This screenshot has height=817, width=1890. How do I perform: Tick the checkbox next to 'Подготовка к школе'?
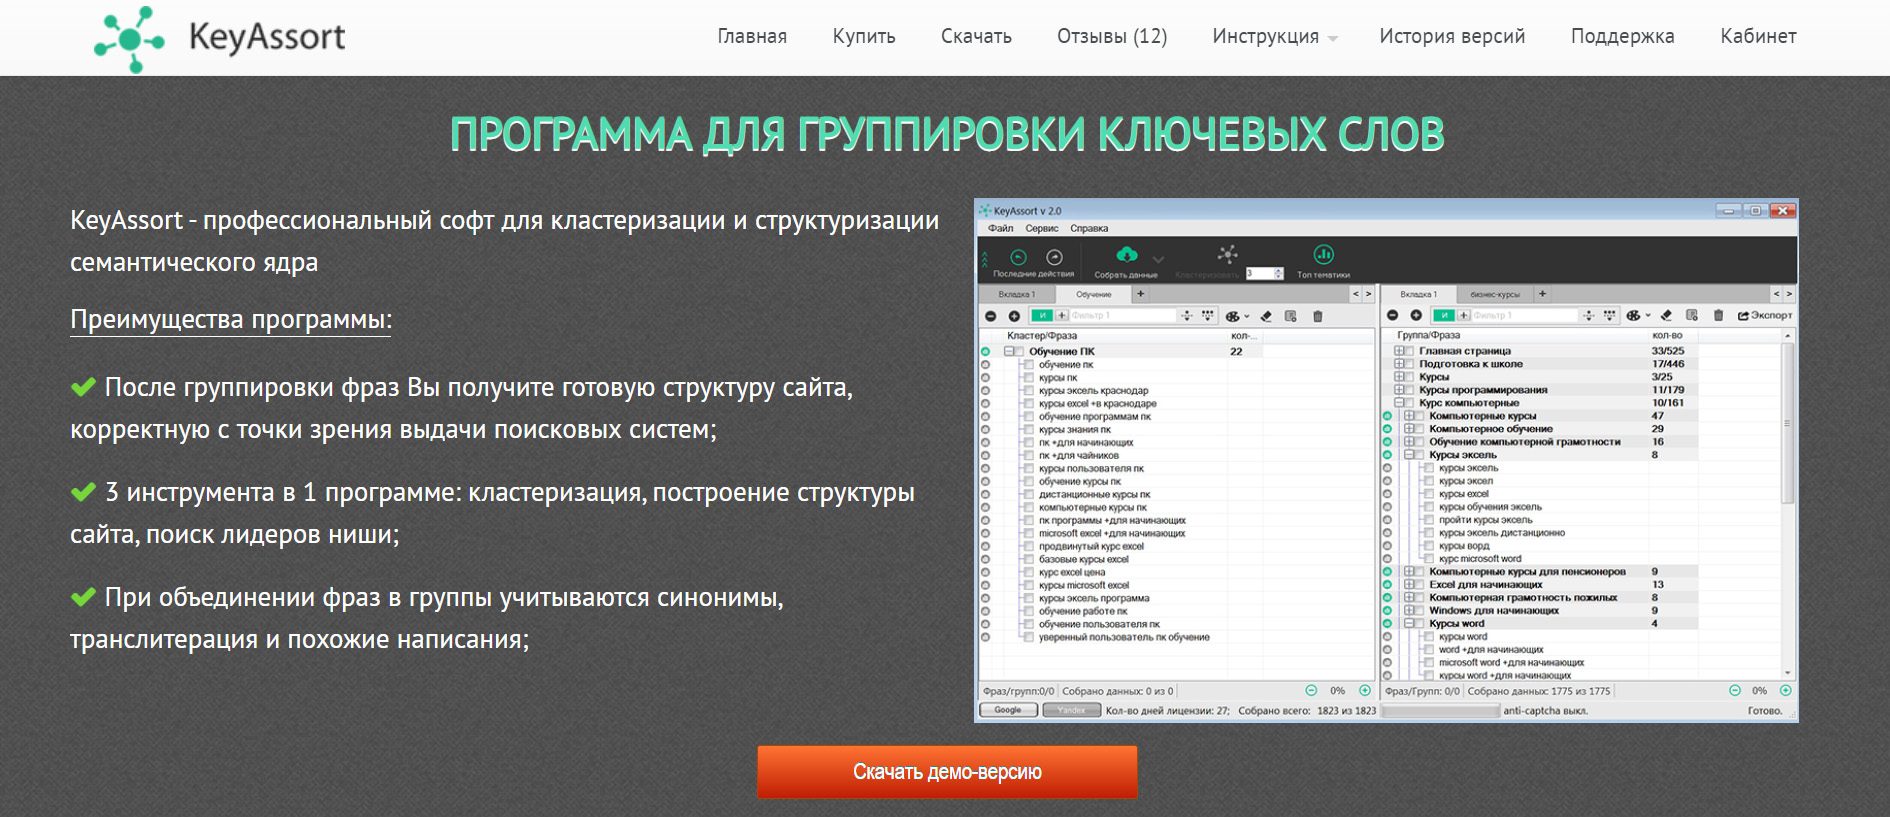(1409, 364)
